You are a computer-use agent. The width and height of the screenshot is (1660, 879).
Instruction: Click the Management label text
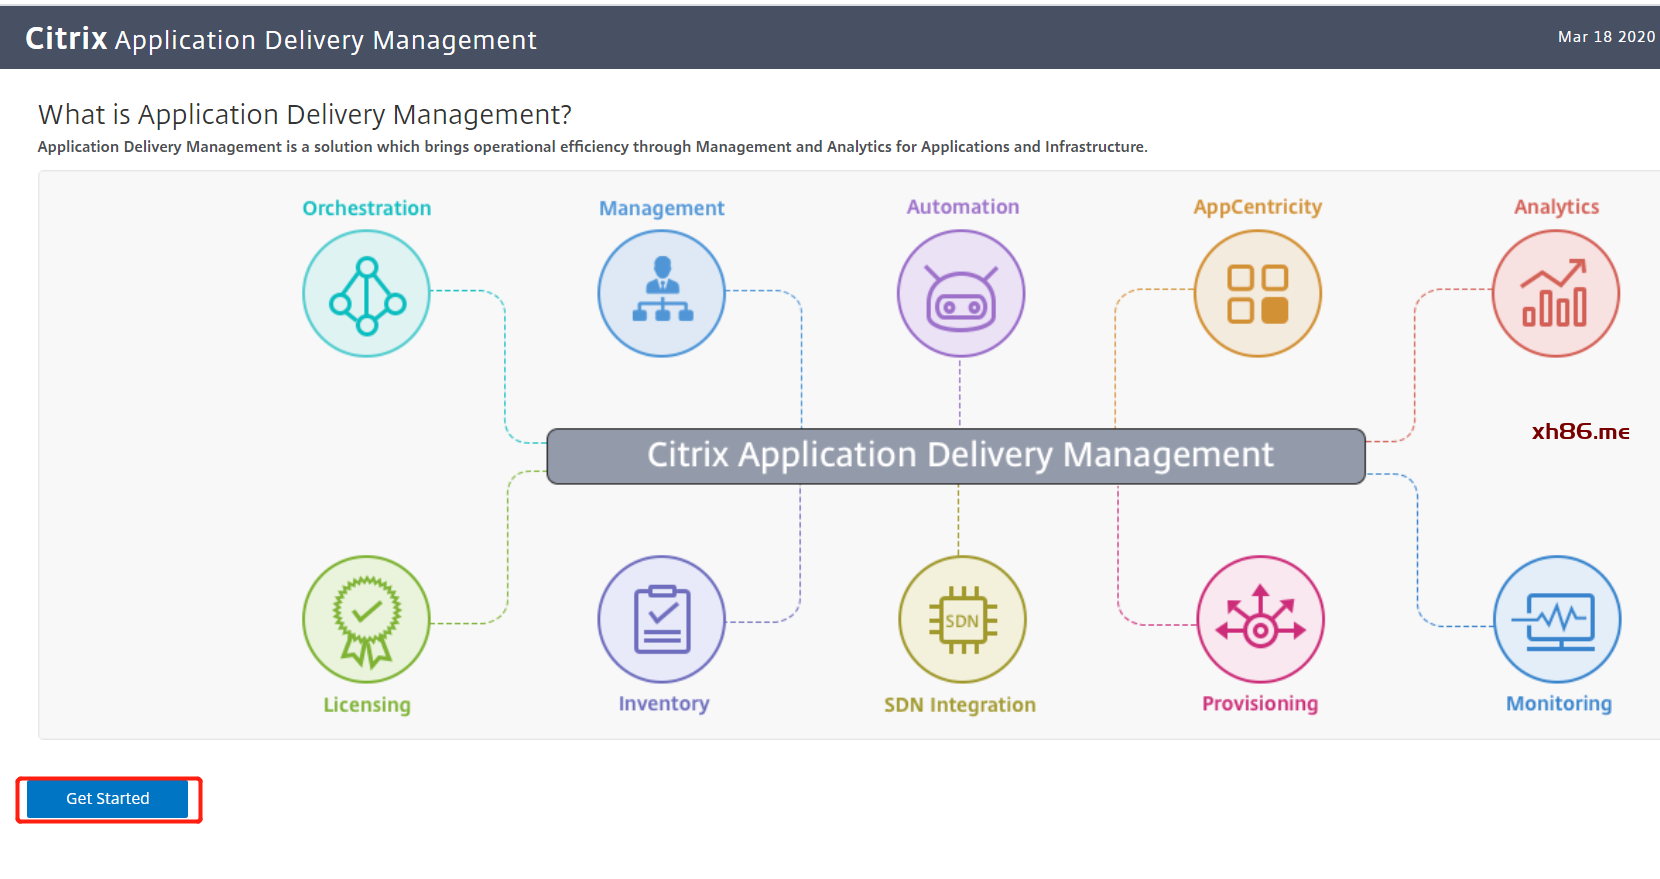tap(662, 208)
